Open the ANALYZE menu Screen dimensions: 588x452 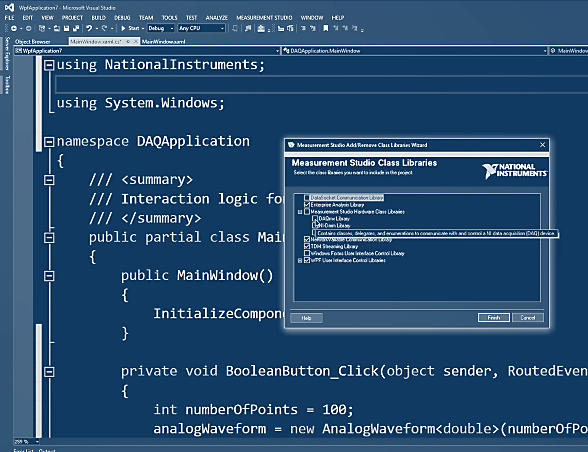tap(216, 18)
